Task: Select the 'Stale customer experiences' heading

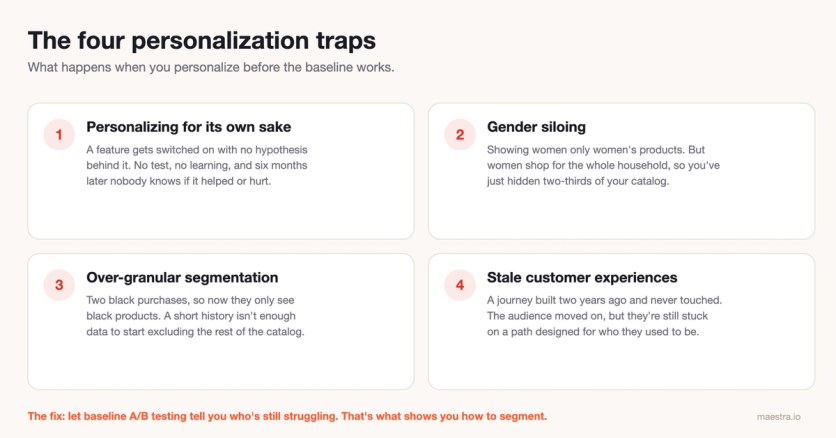Action: (x=582, y=277)
